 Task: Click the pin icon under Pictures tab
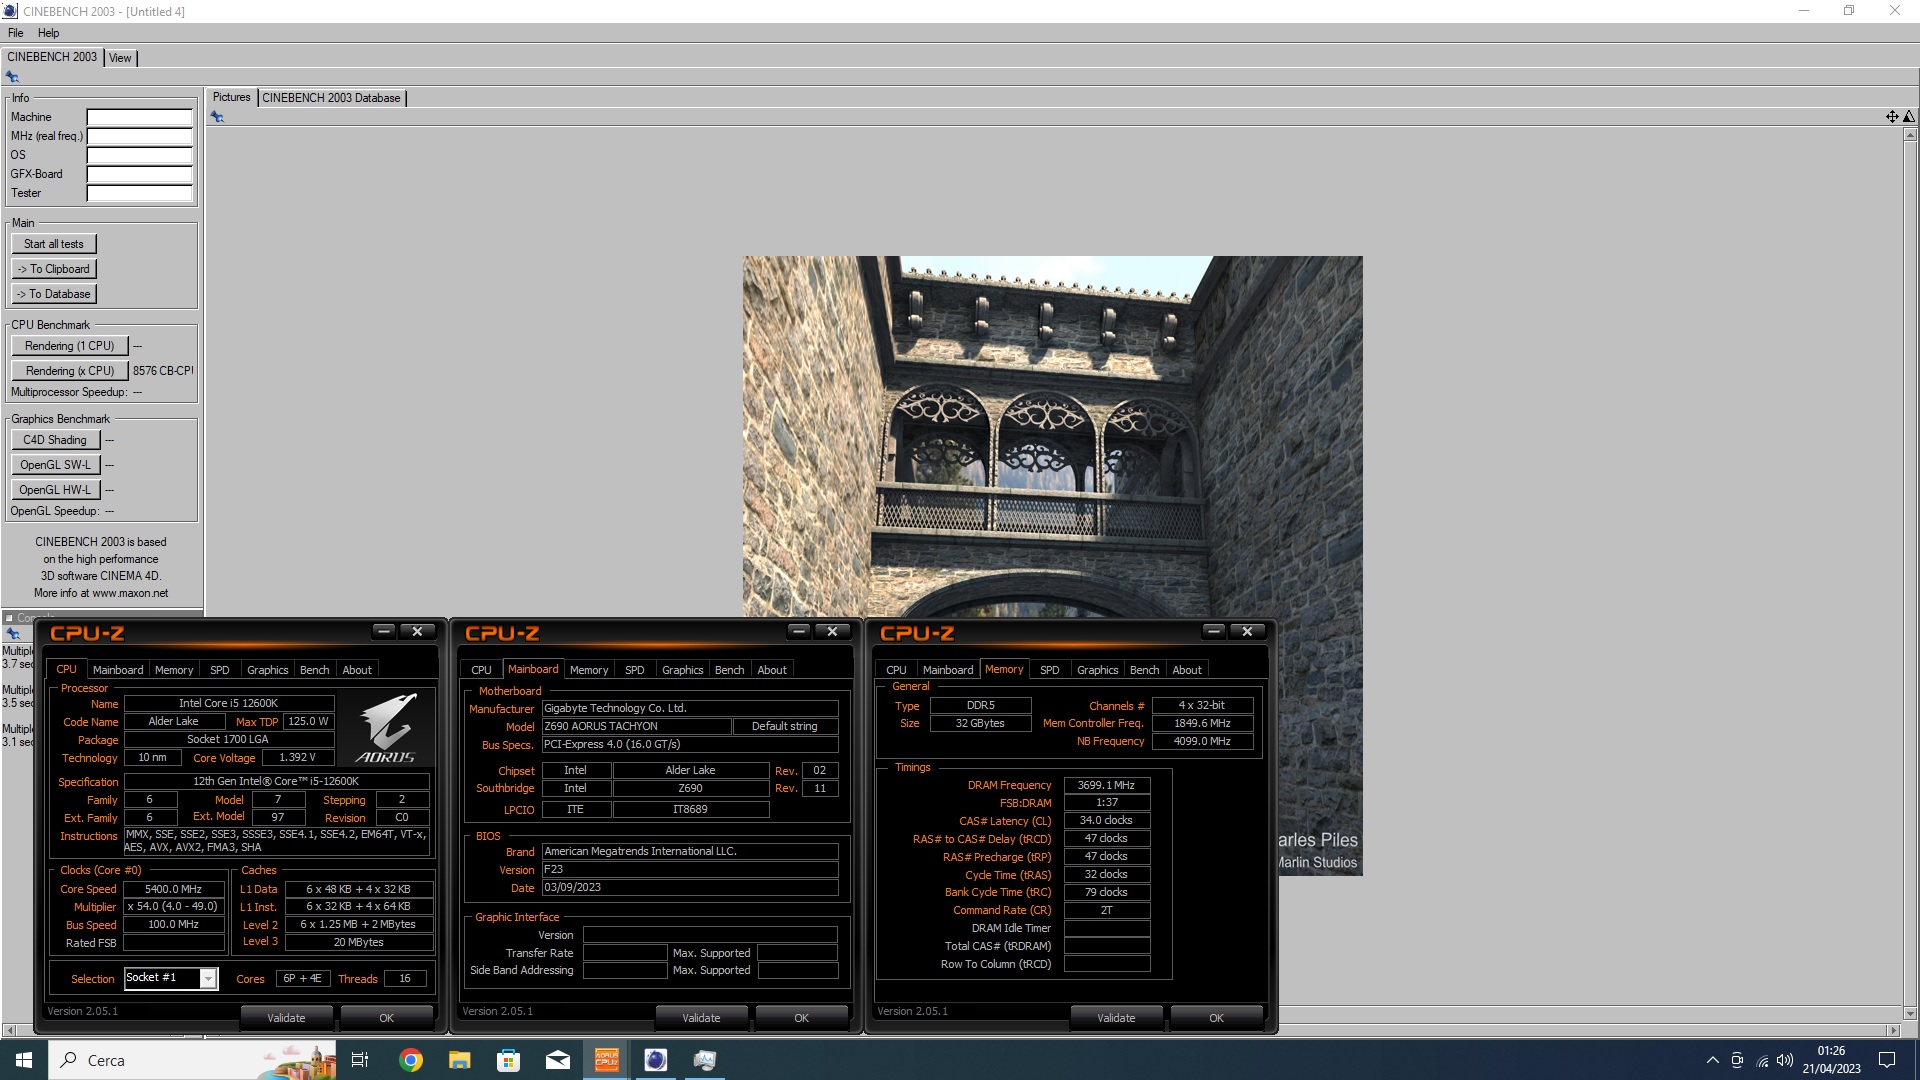click(217, 117)
